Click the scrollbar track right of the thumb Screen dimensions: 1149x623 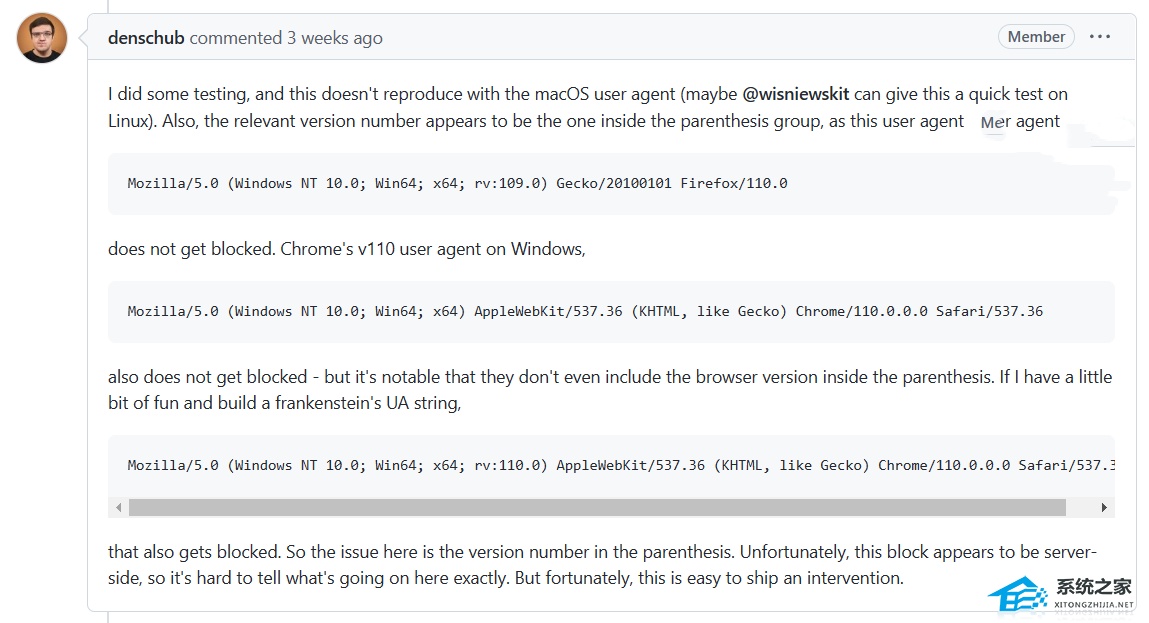1081,507
